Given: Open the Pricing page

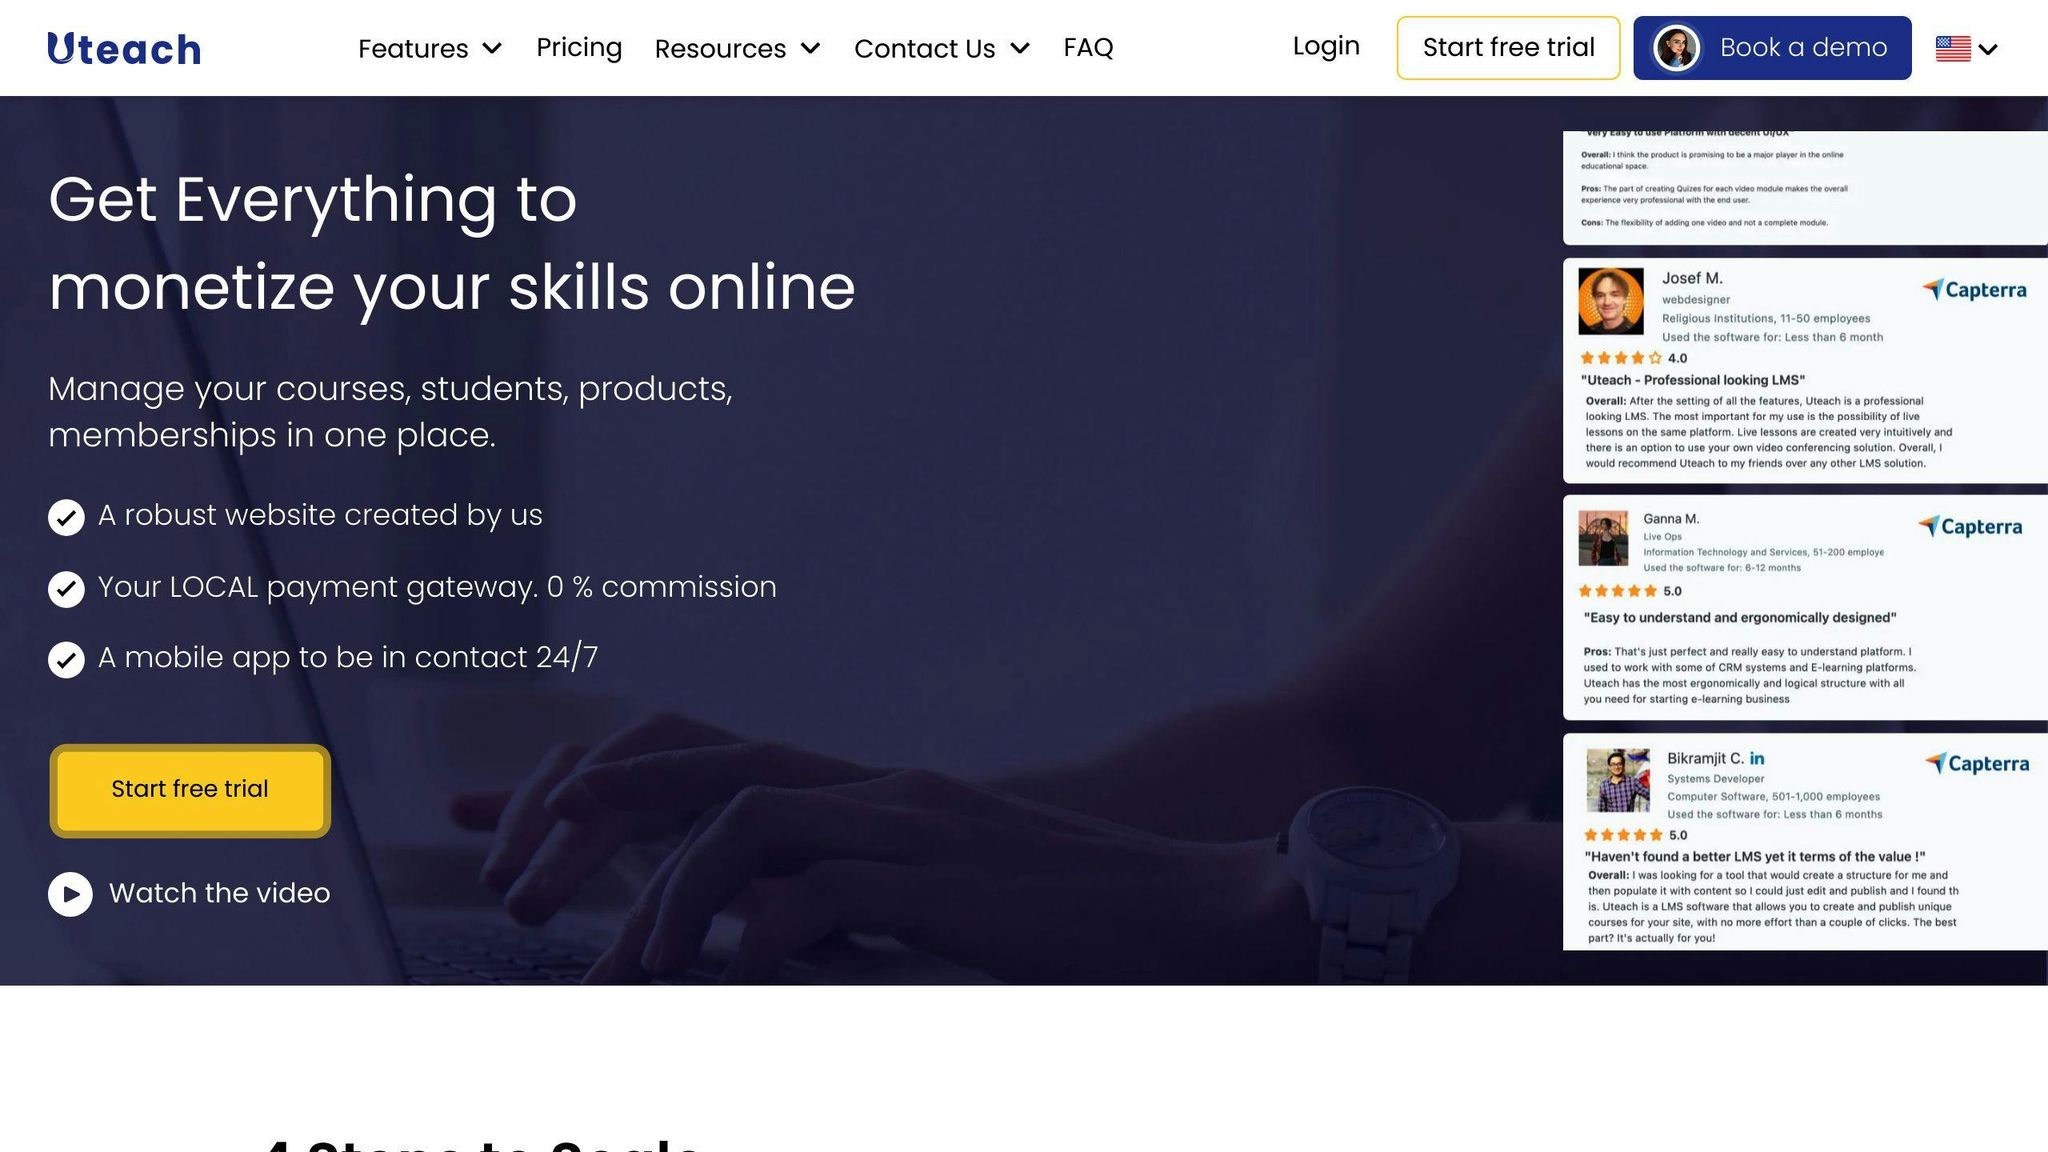Looking at the screenshot, I should pyautogui.click(x=579, y=47).
